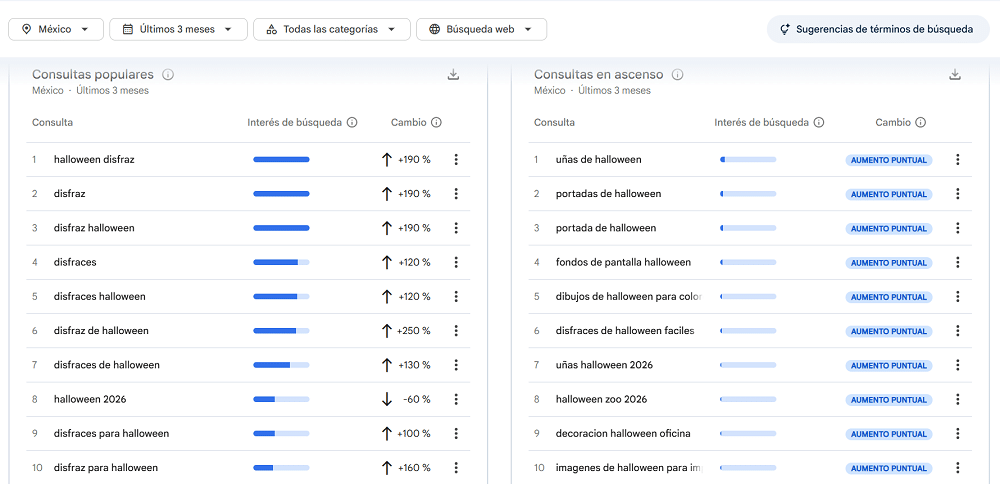Open the Últimos 3 meses date dropdown
Image resolution: width=1000 pixels, height=484 pixels.
(x=179, y=29)
